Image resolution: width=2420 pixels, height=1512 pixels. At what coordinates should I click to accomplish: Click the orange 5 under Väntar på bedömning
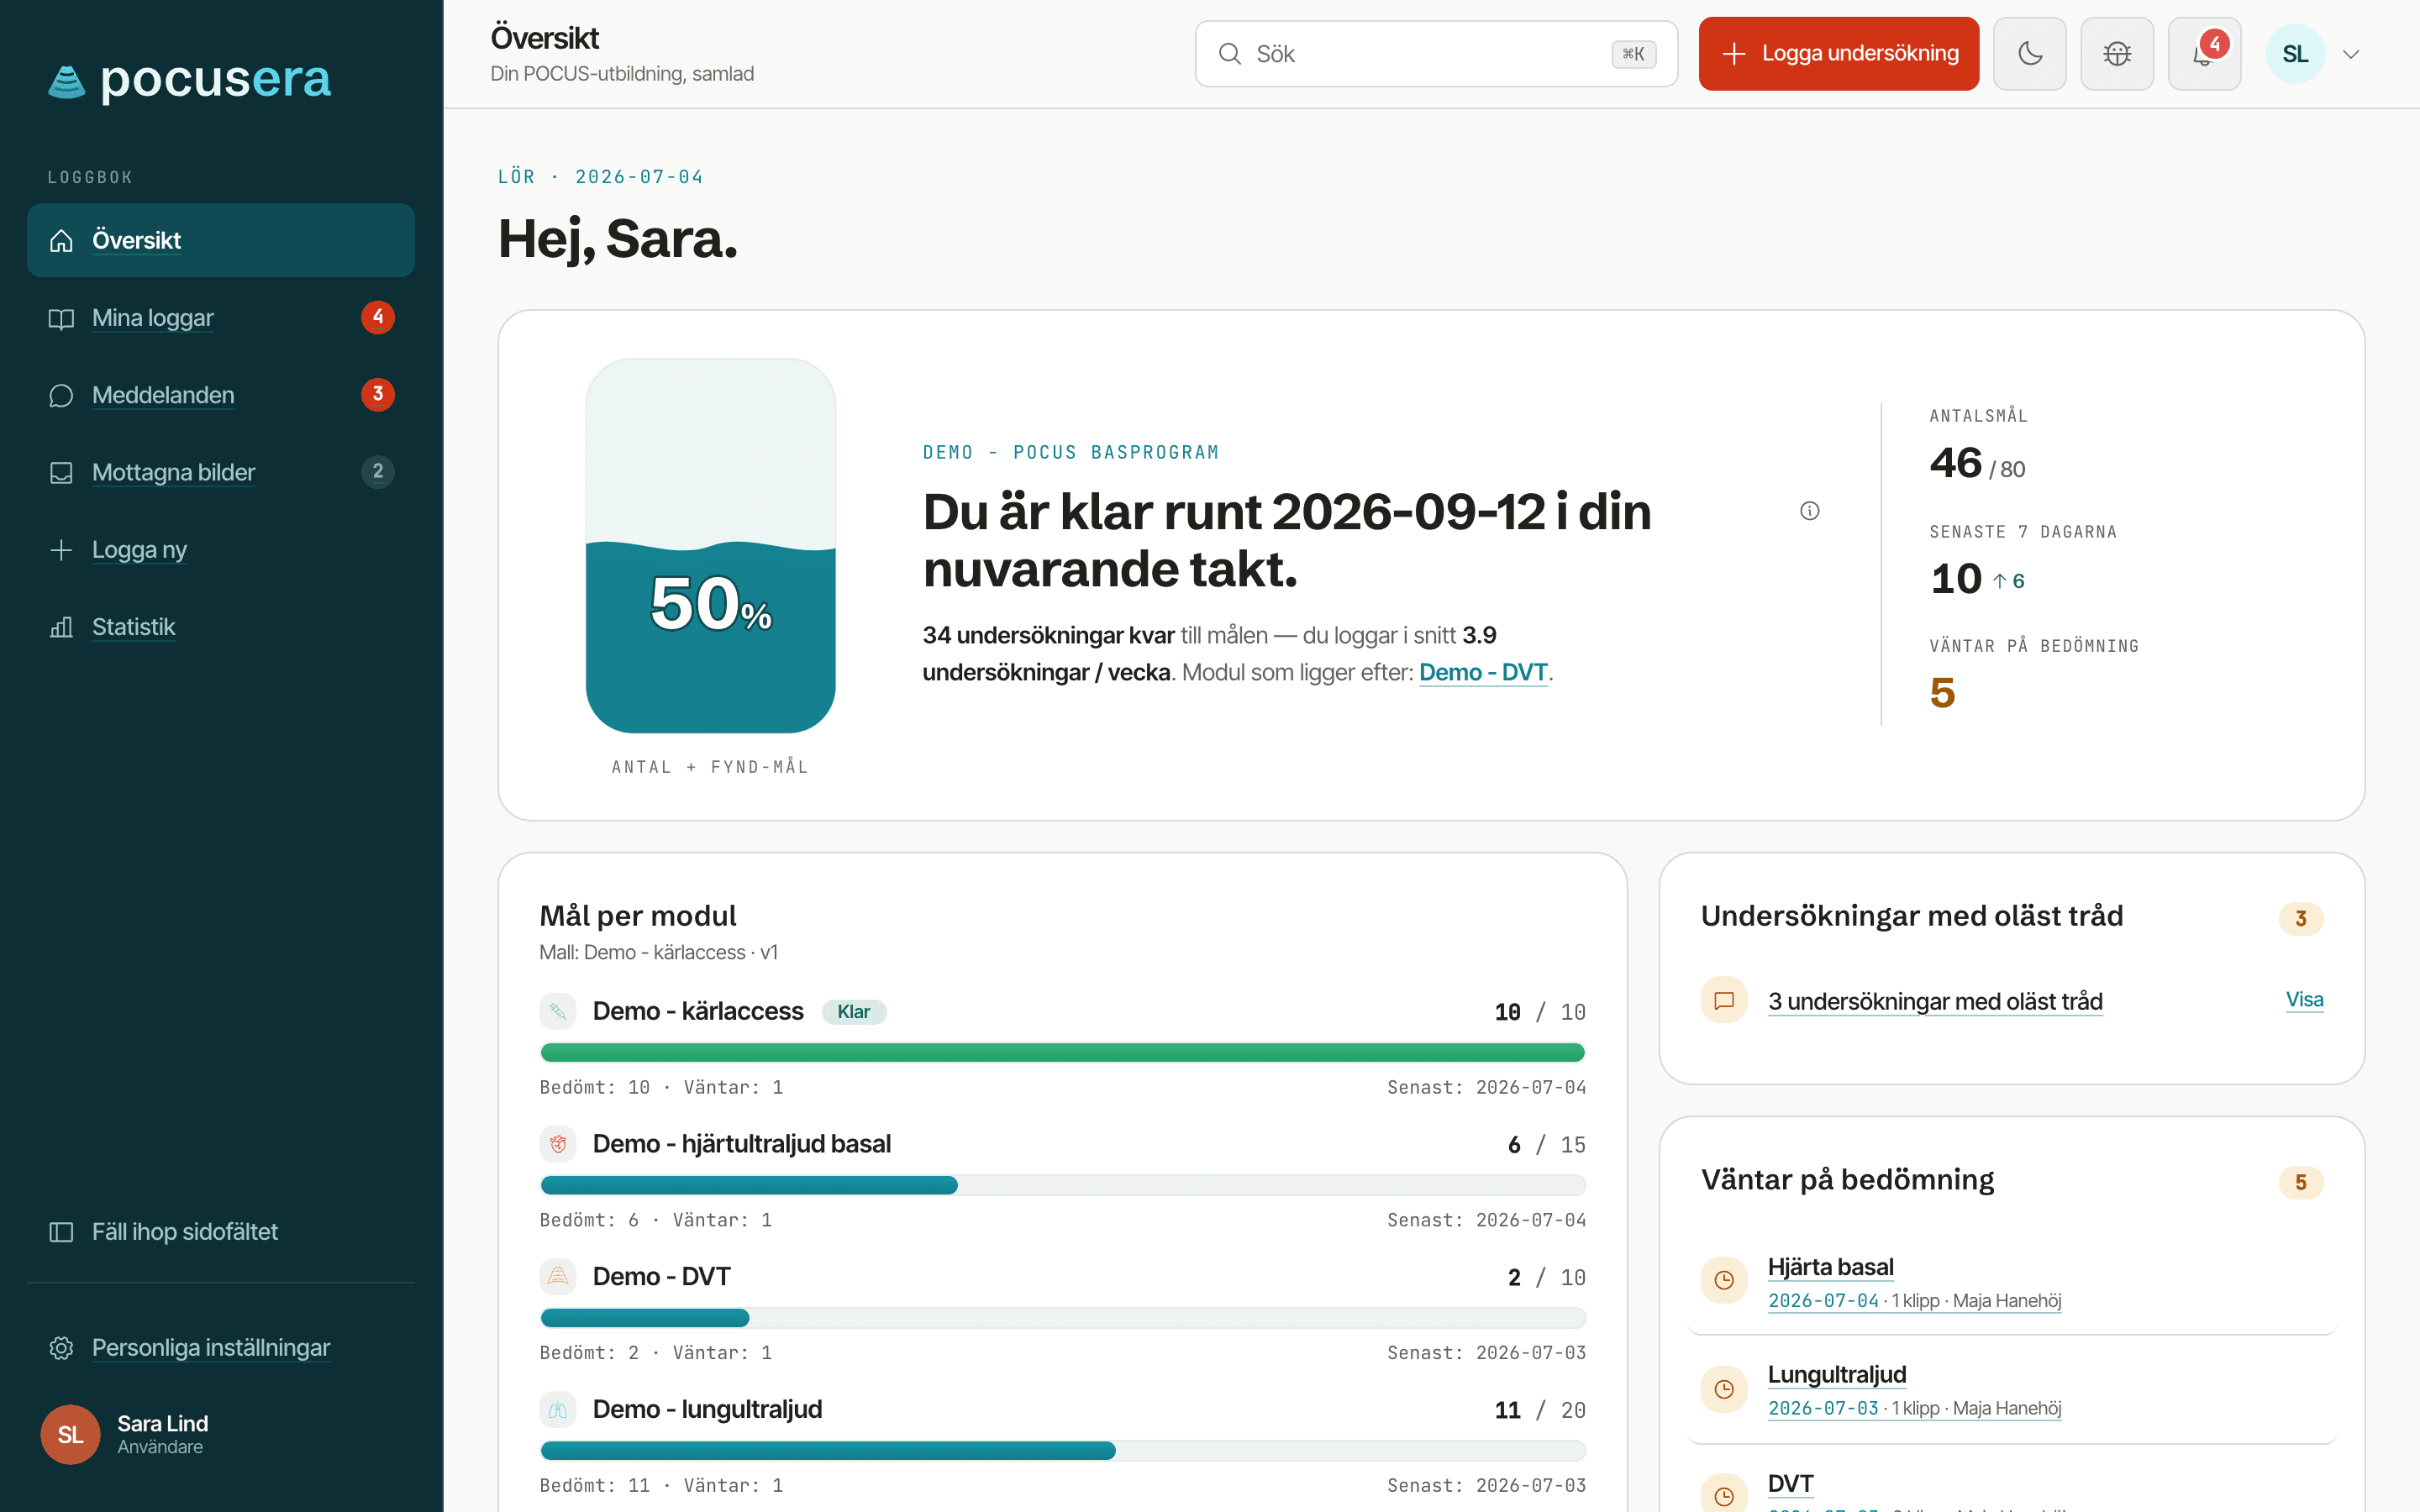pyautogui.click(x=1943, y=693)
